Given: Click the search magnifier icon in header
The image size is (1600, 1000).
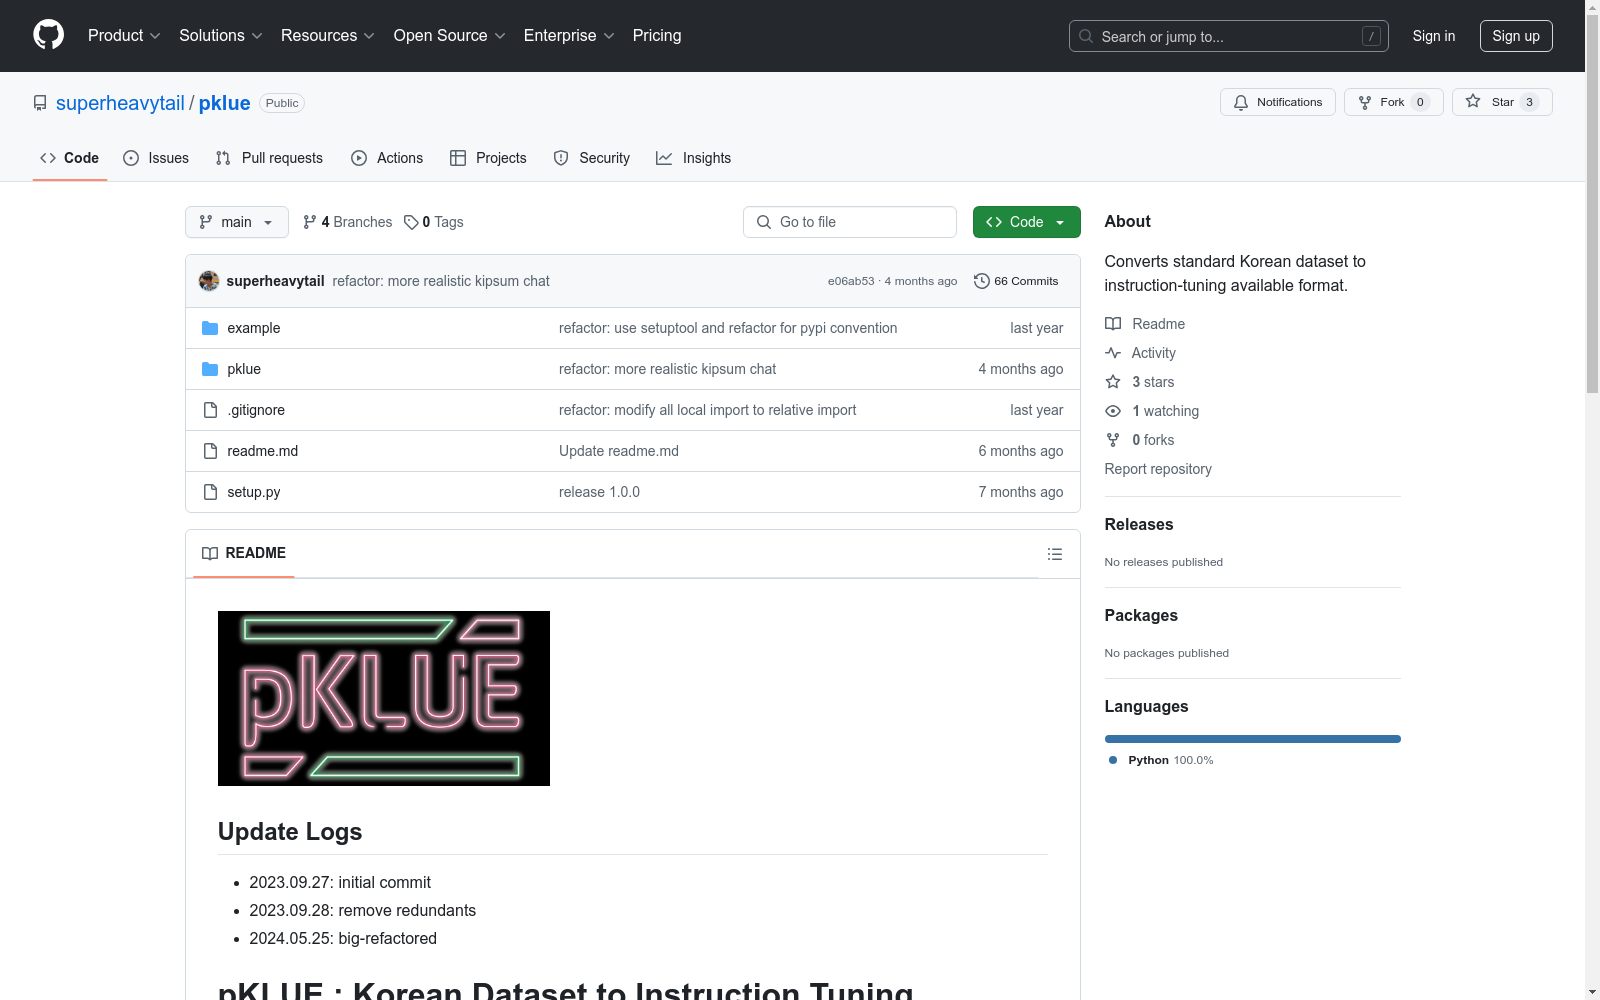Looking at the screenshot, I should (1086, 36).
